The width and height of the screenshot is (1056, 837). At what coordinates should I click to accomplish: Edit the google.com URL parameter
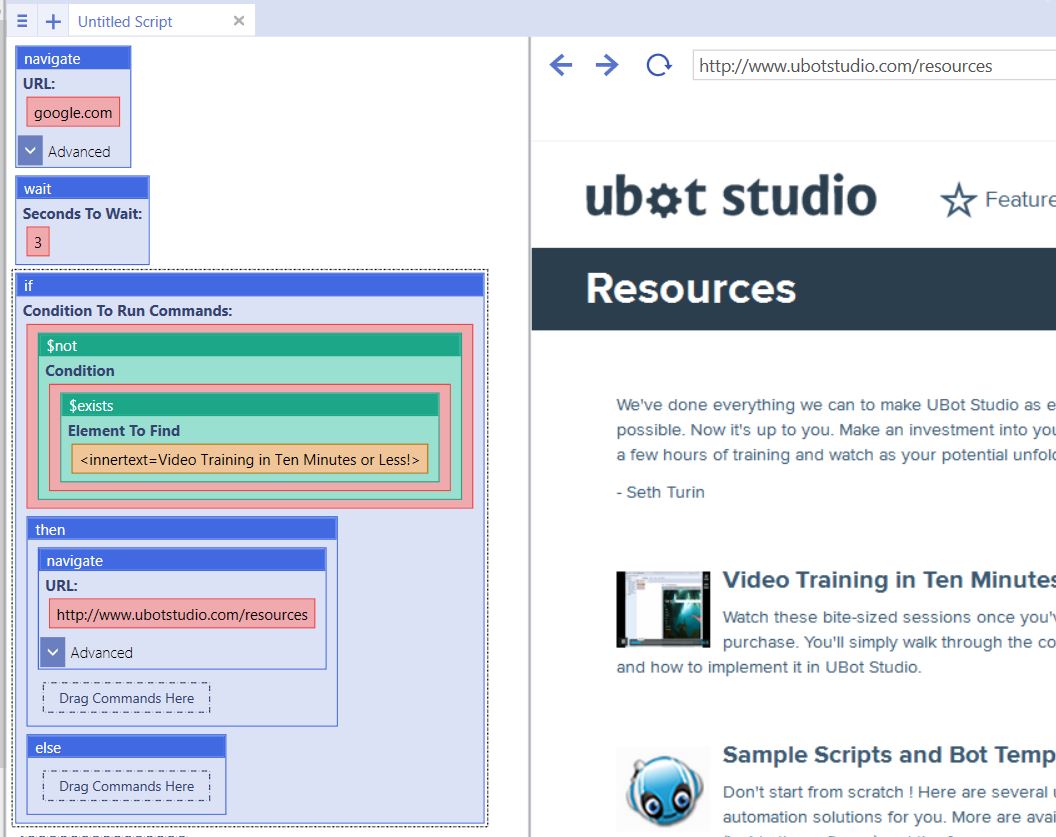[x=73, y=112]
